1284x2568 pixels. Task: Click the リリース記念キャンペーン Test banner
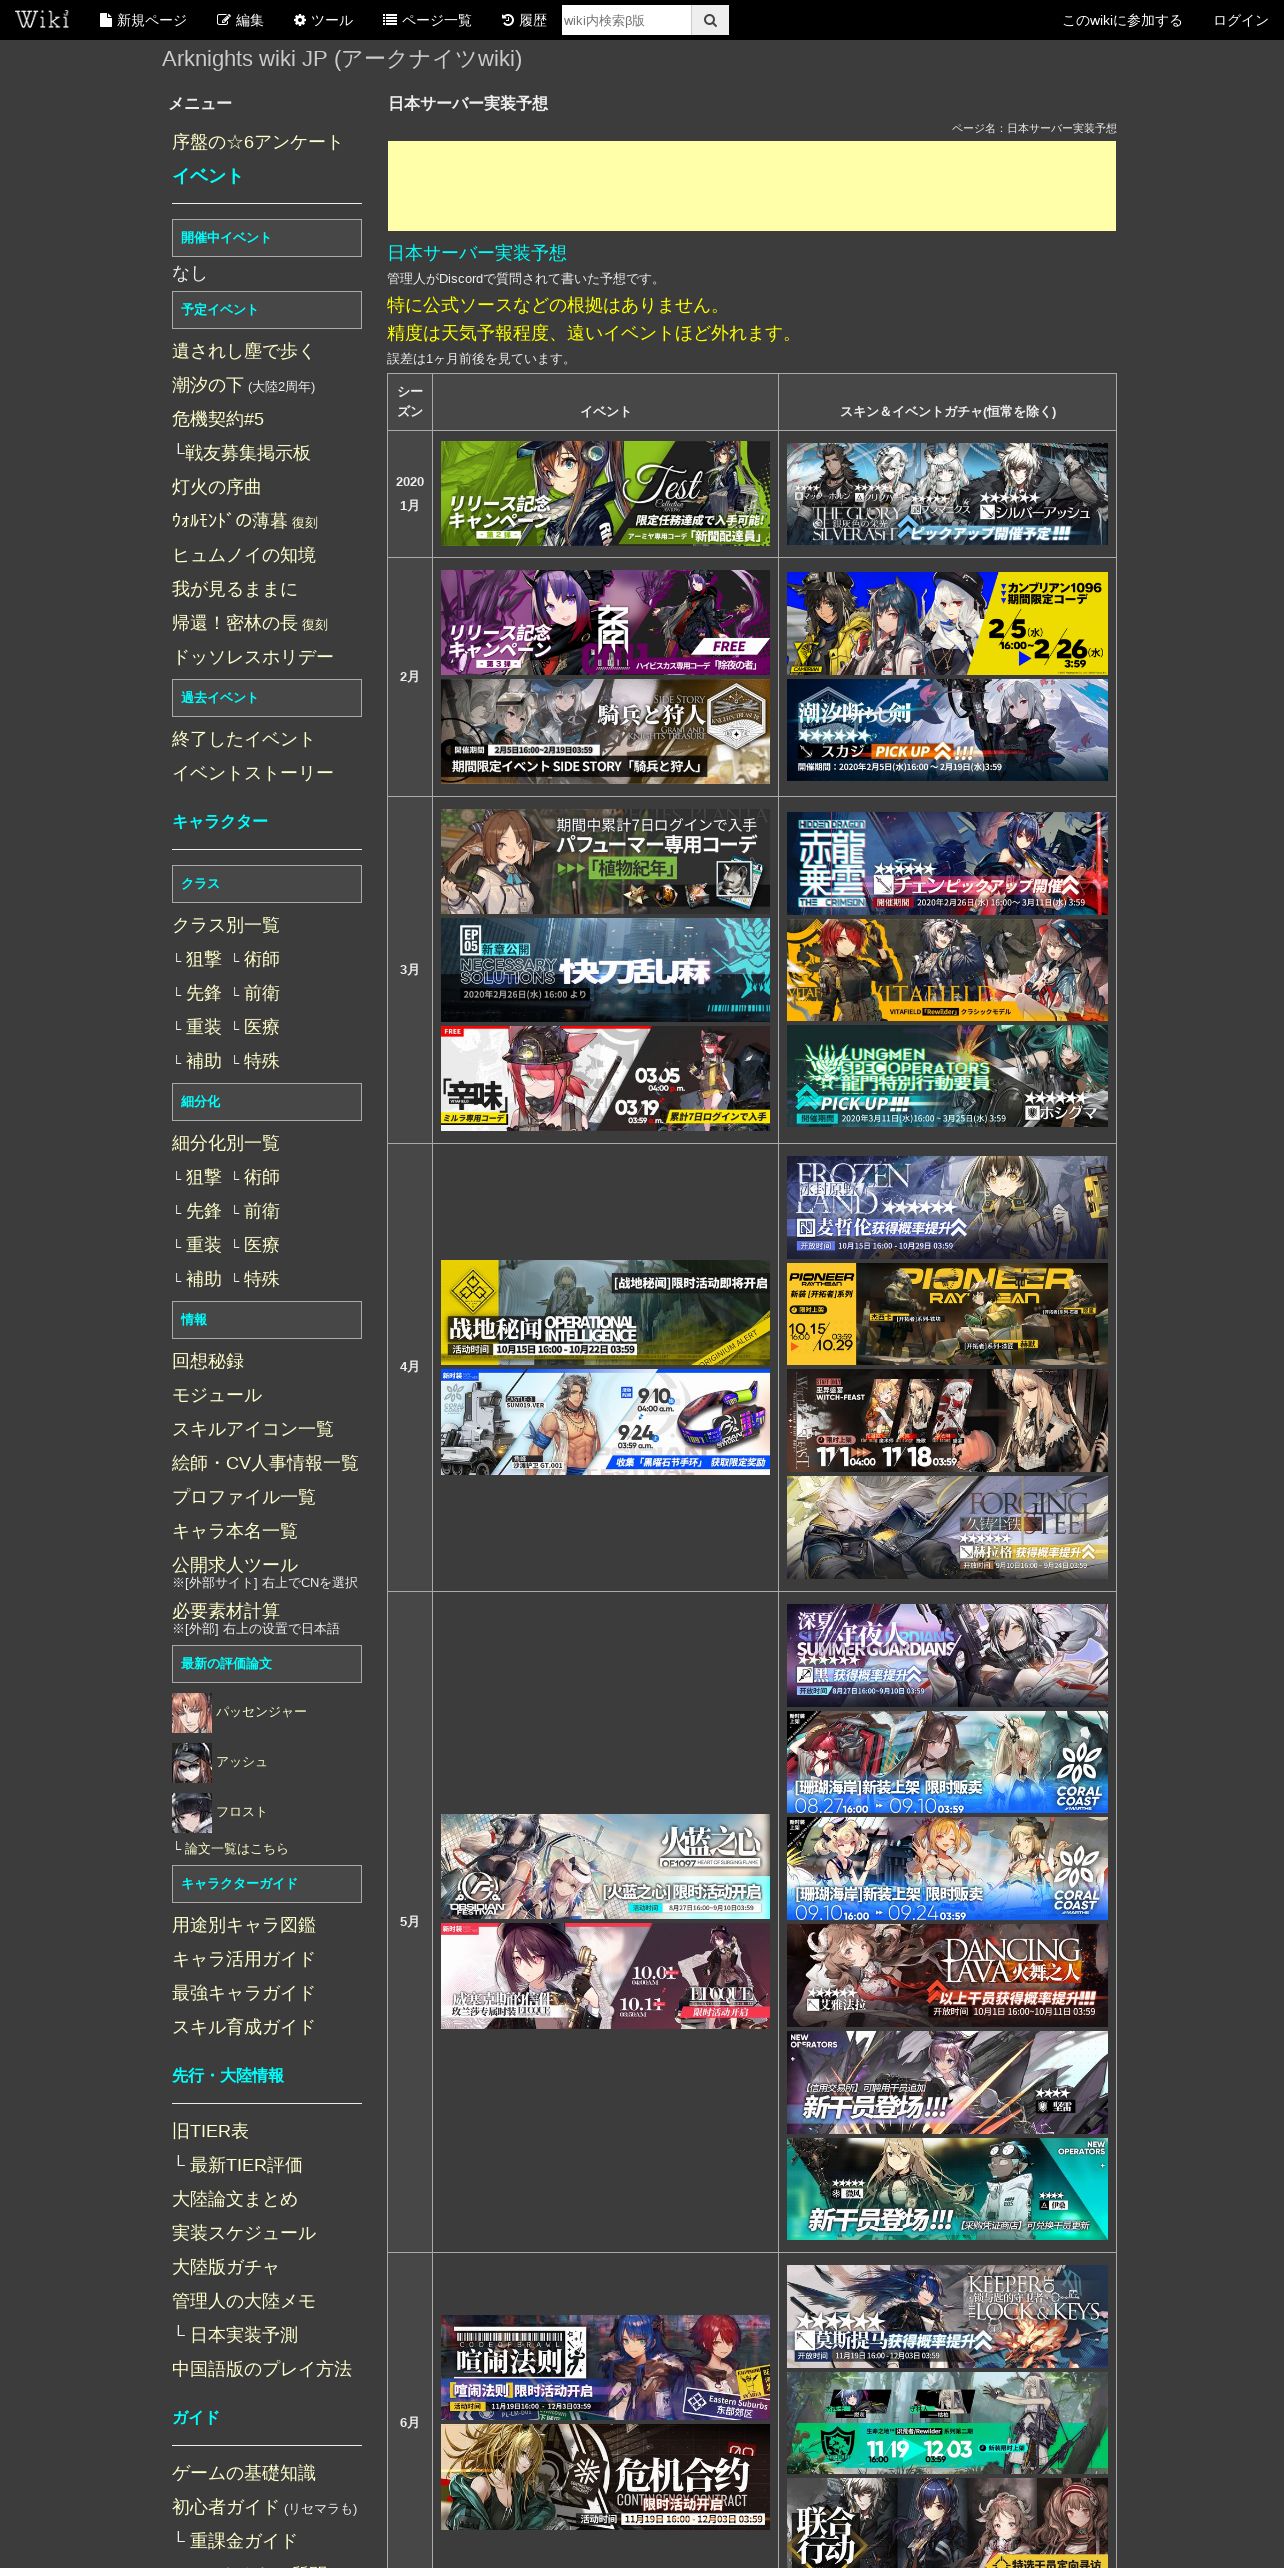coord(605,494)
